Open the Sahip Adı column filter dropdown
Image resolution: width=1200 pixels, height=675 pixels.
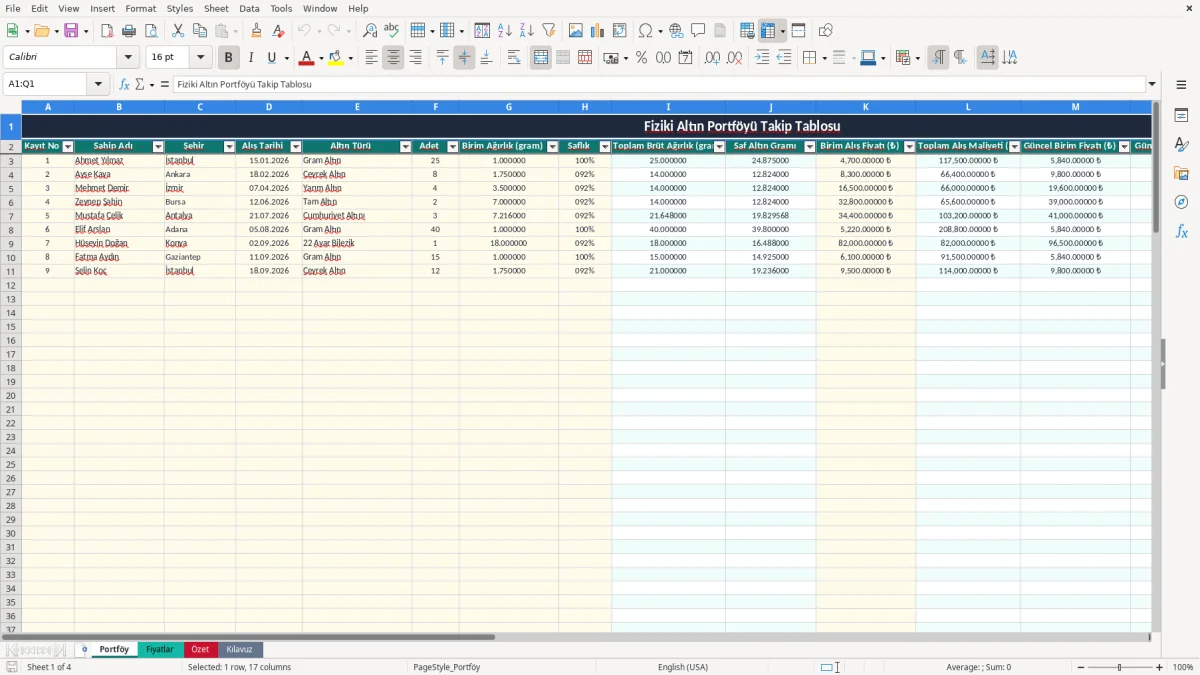pos(158,147)
